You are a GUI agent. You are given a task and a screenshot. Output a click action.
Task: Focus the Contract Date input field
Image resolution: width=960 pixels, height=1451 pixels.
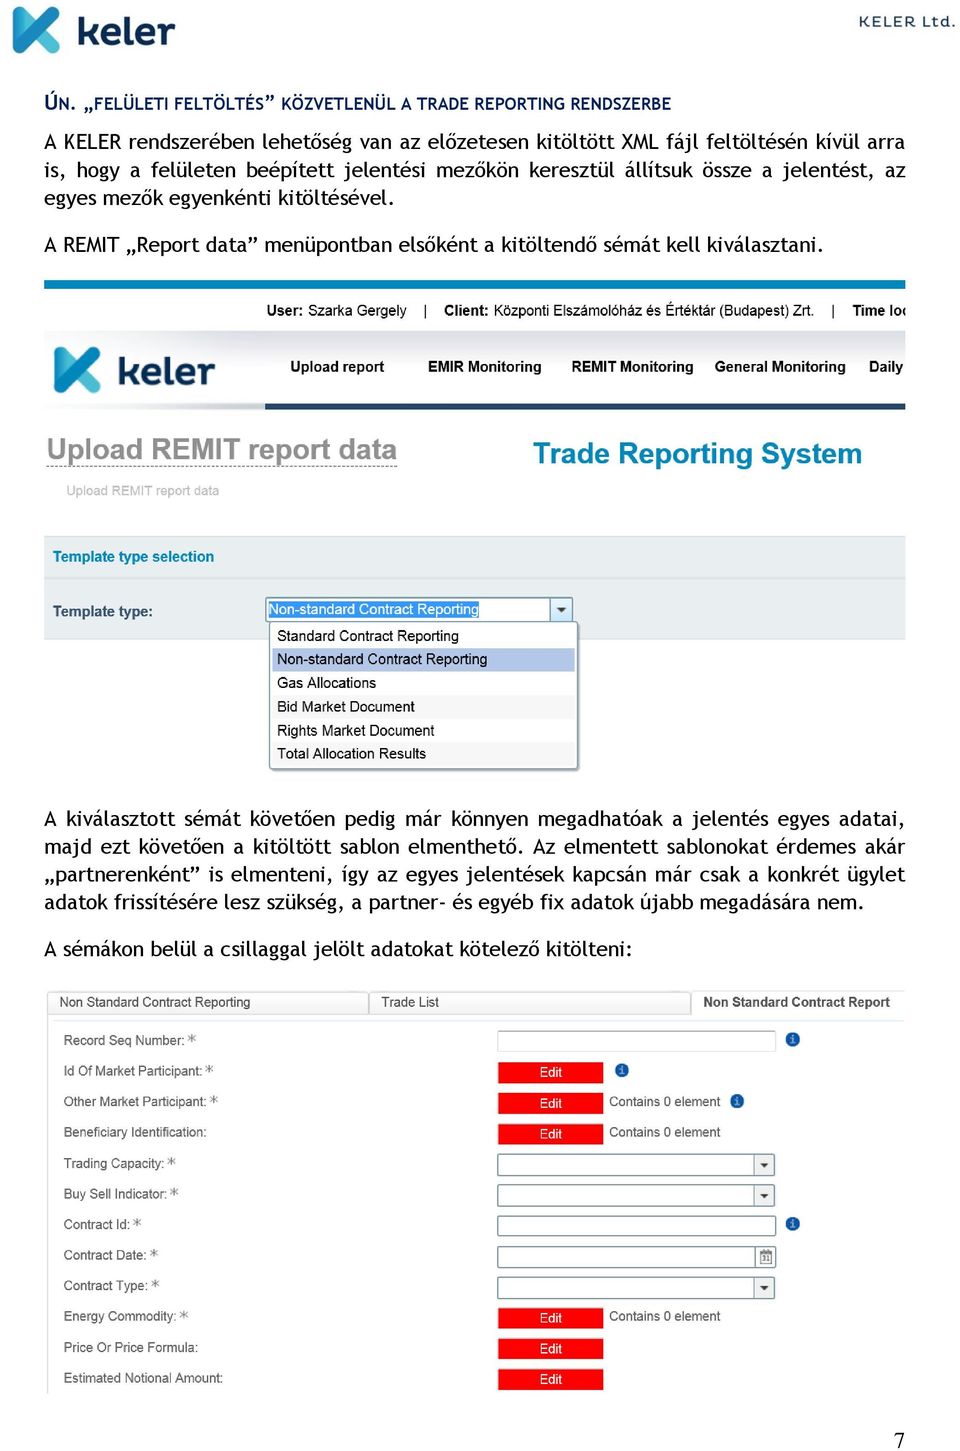tap(626, 1257)
